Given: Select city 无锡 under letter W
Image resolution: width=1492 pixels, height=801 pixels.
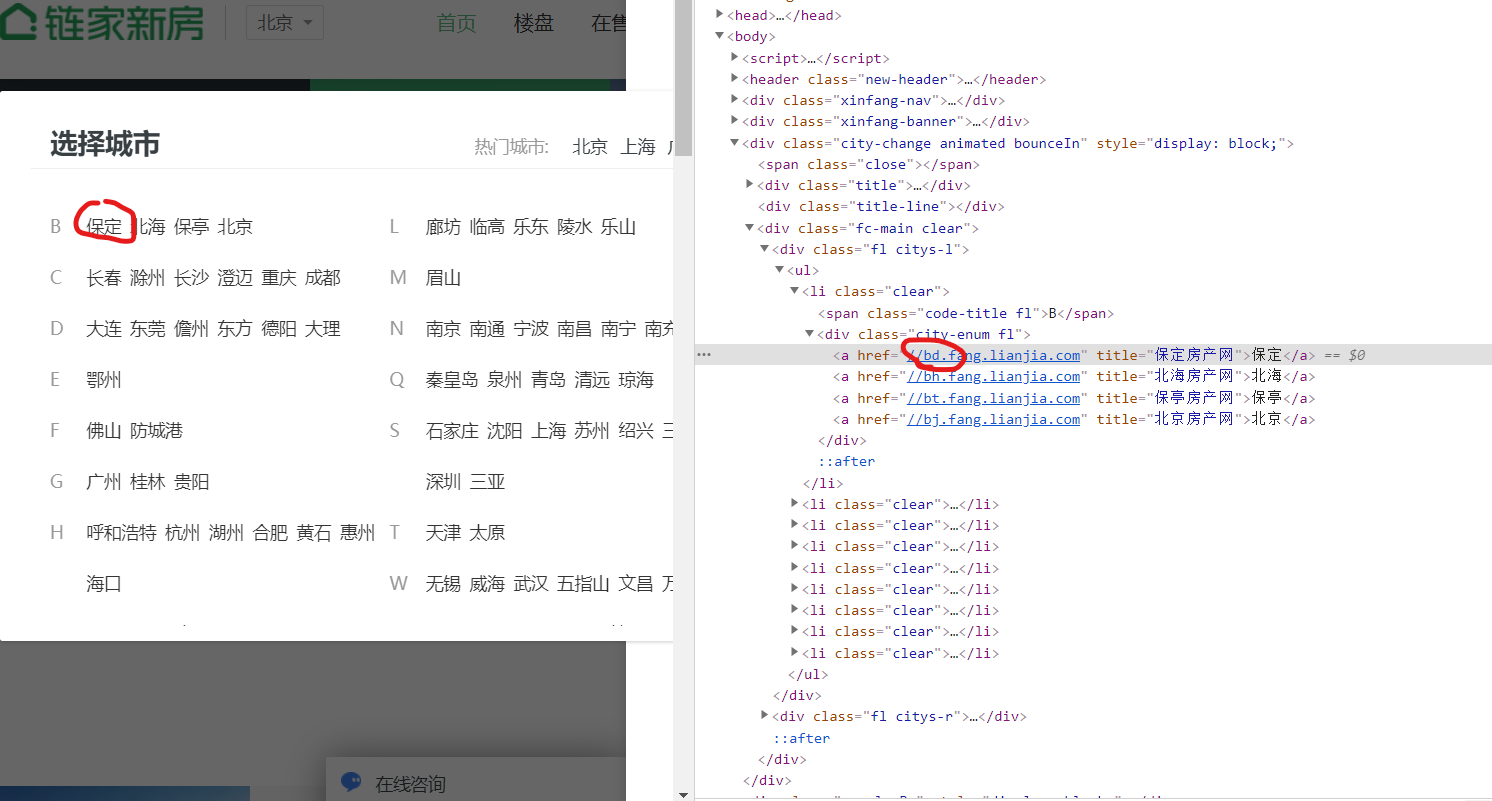Looking at the screenshot, I should tap(443, 584).
